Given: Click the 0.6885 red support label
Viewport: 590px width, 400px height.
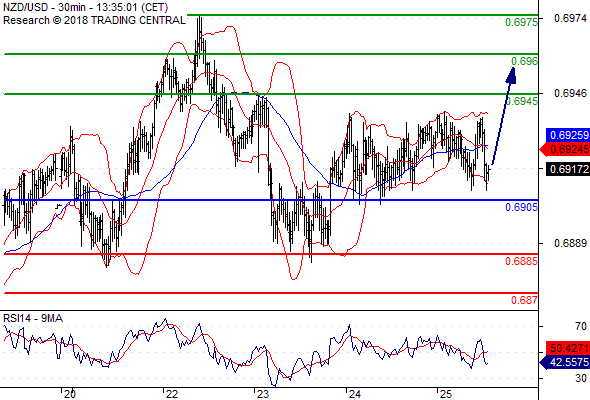Looking at the screenshot, I should [521, 261].
